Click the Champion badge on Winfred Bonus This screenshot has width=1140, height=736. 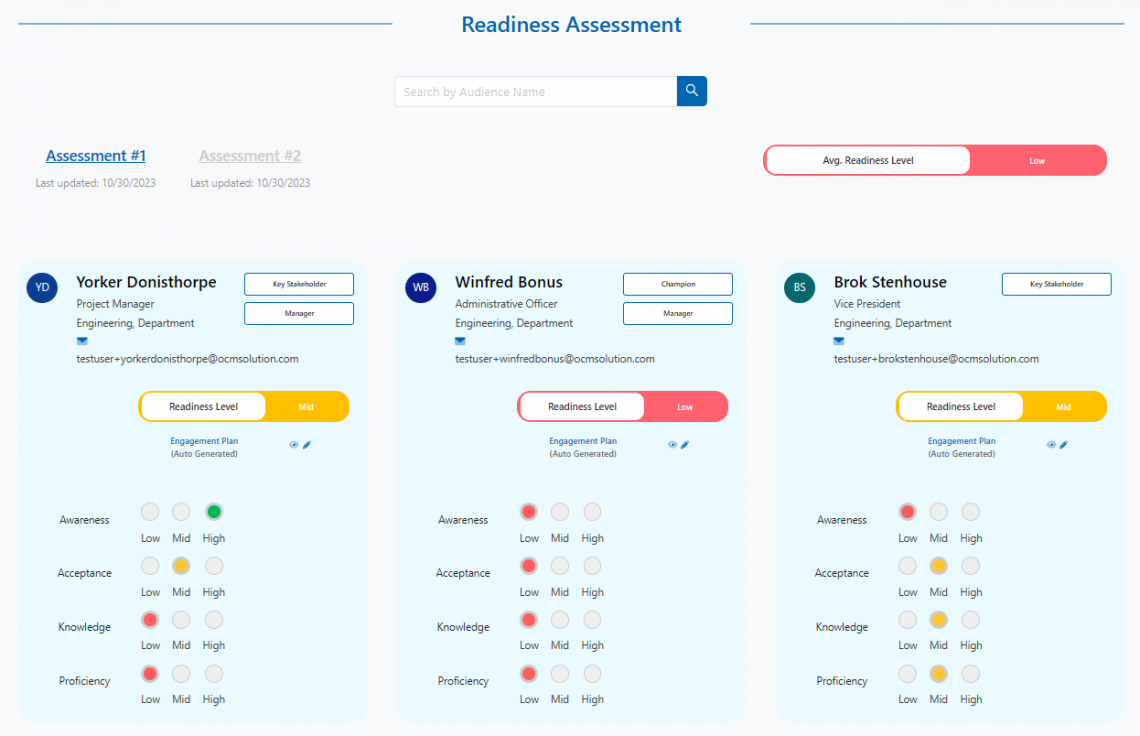click(677, 283)
